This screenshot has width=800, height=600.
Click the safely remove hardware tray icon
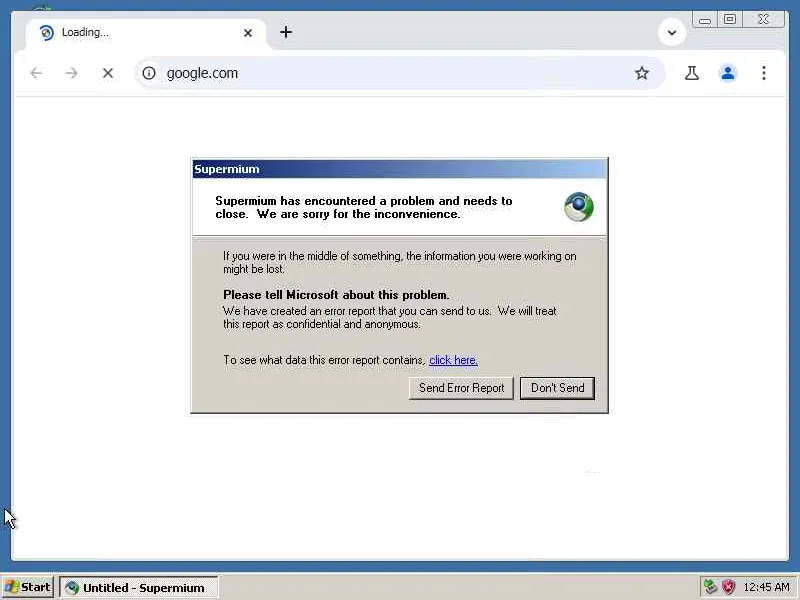[x=710, y=587]
